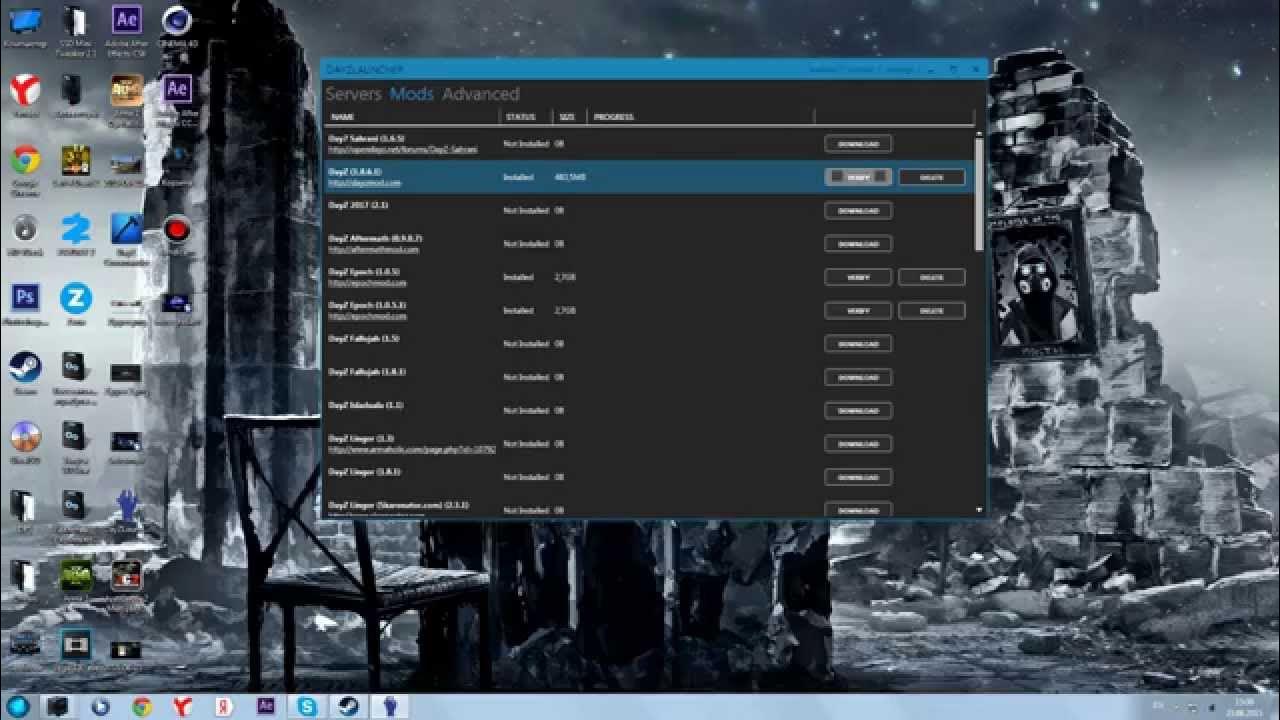Open Skype from the taskbar

307,706
